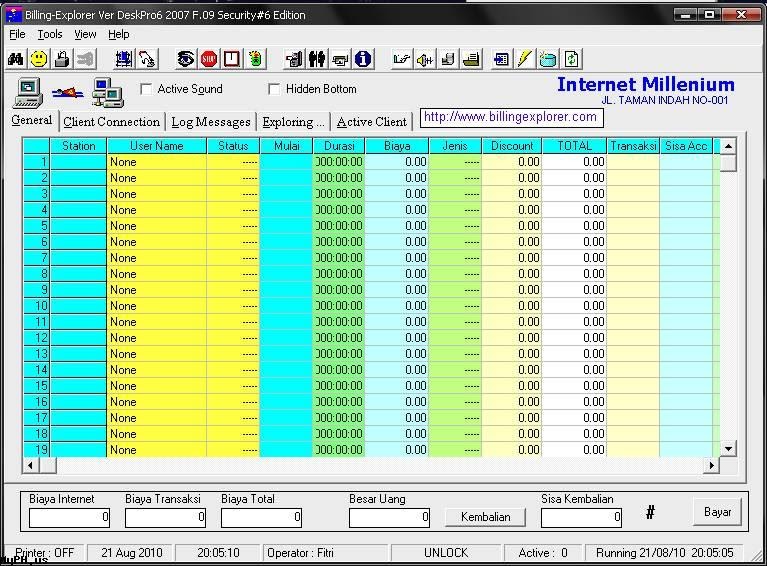Click the Biaya Internet input field
Image resolution: width=767 pixels, height=566 pixels.
point(69,518)
